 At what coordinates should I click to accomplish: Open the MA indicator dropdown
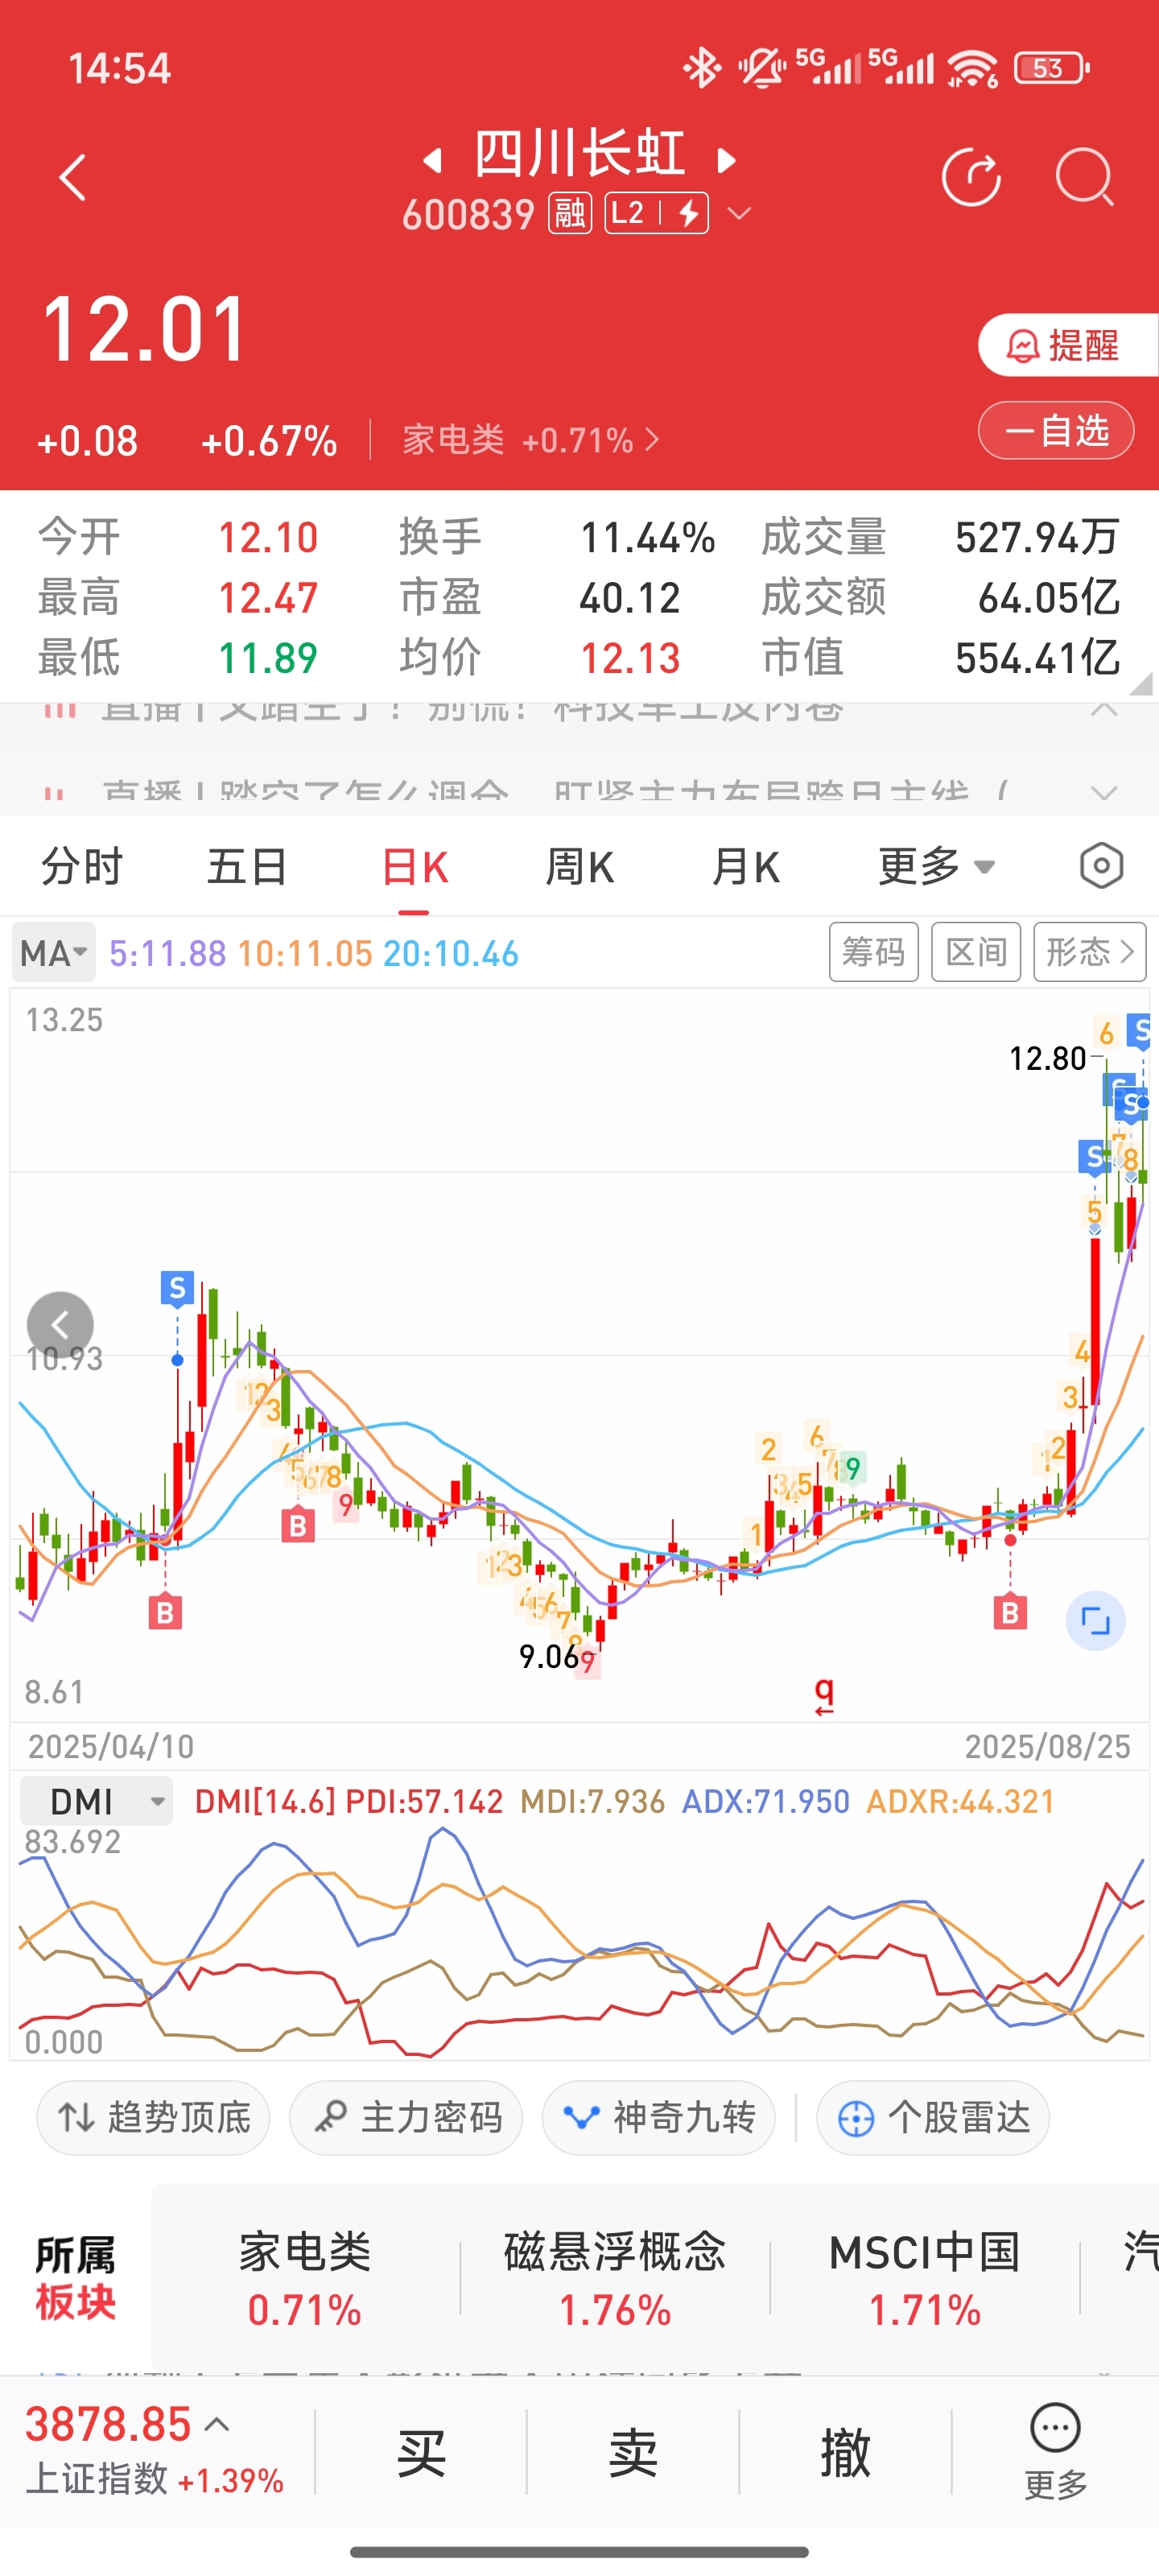click(x=54, y=953)
